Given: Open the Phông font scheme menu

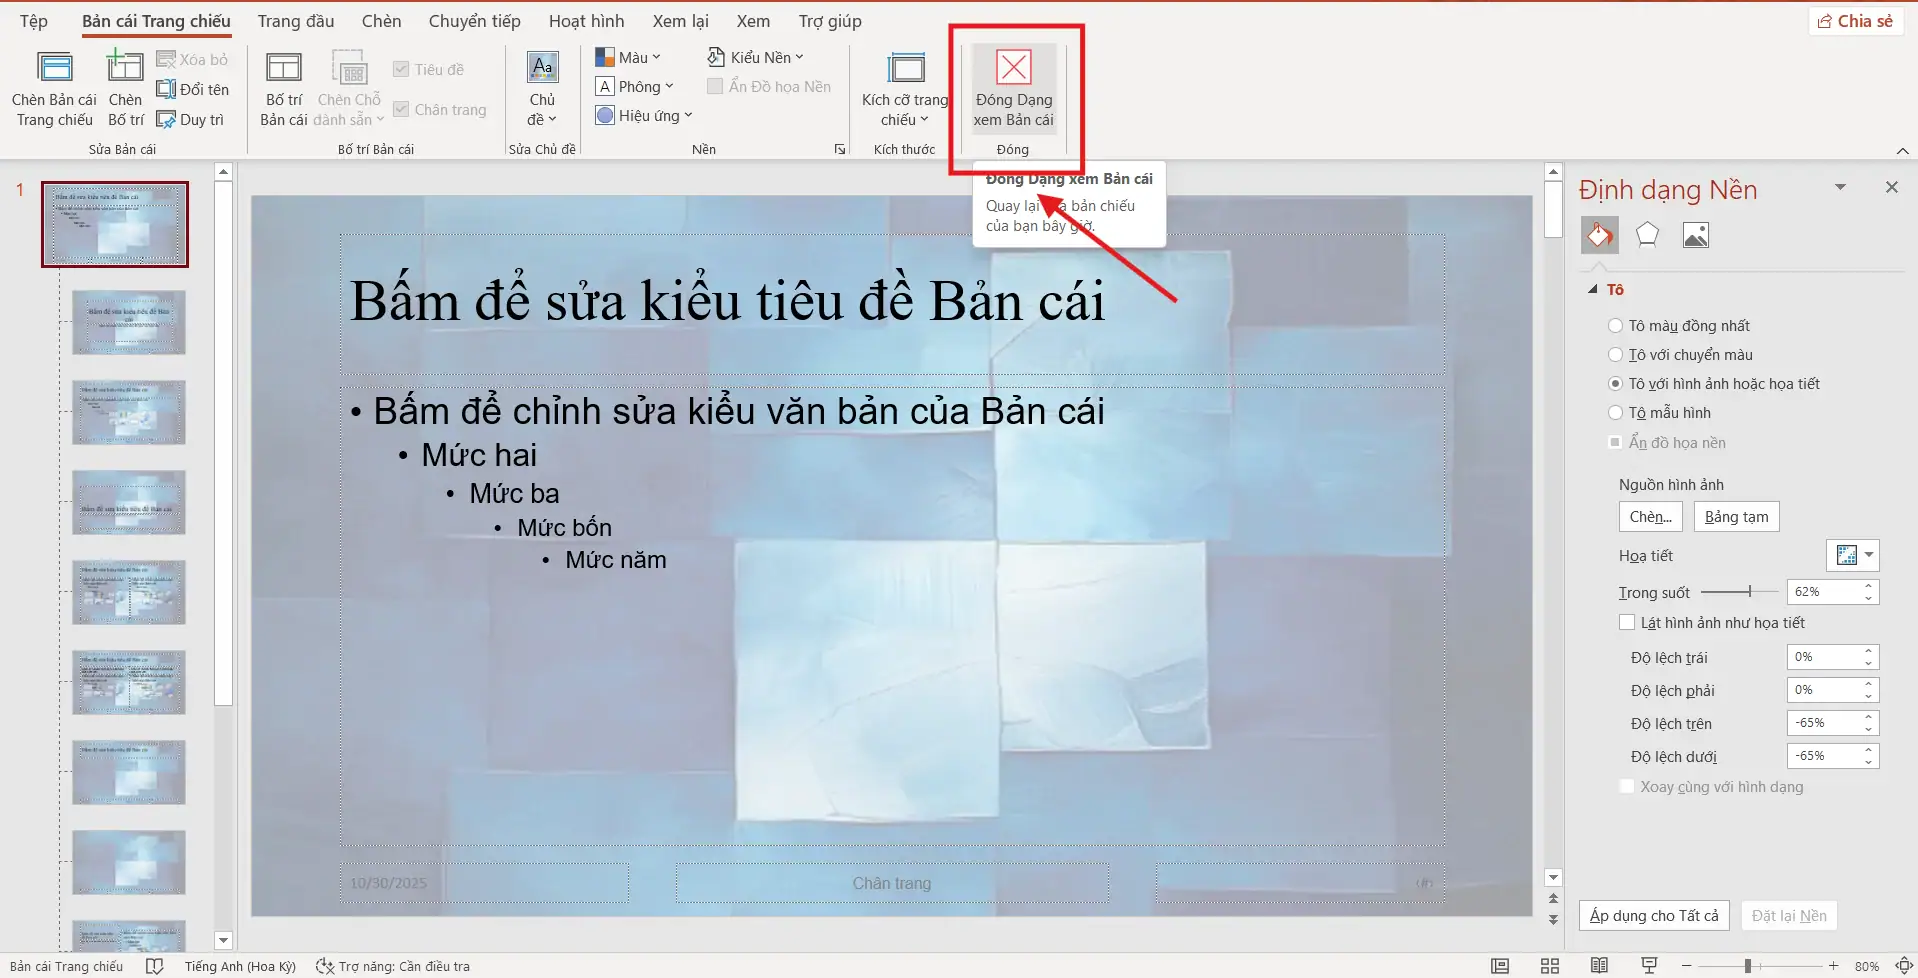Looking at the screenshot, I should 634,86.
